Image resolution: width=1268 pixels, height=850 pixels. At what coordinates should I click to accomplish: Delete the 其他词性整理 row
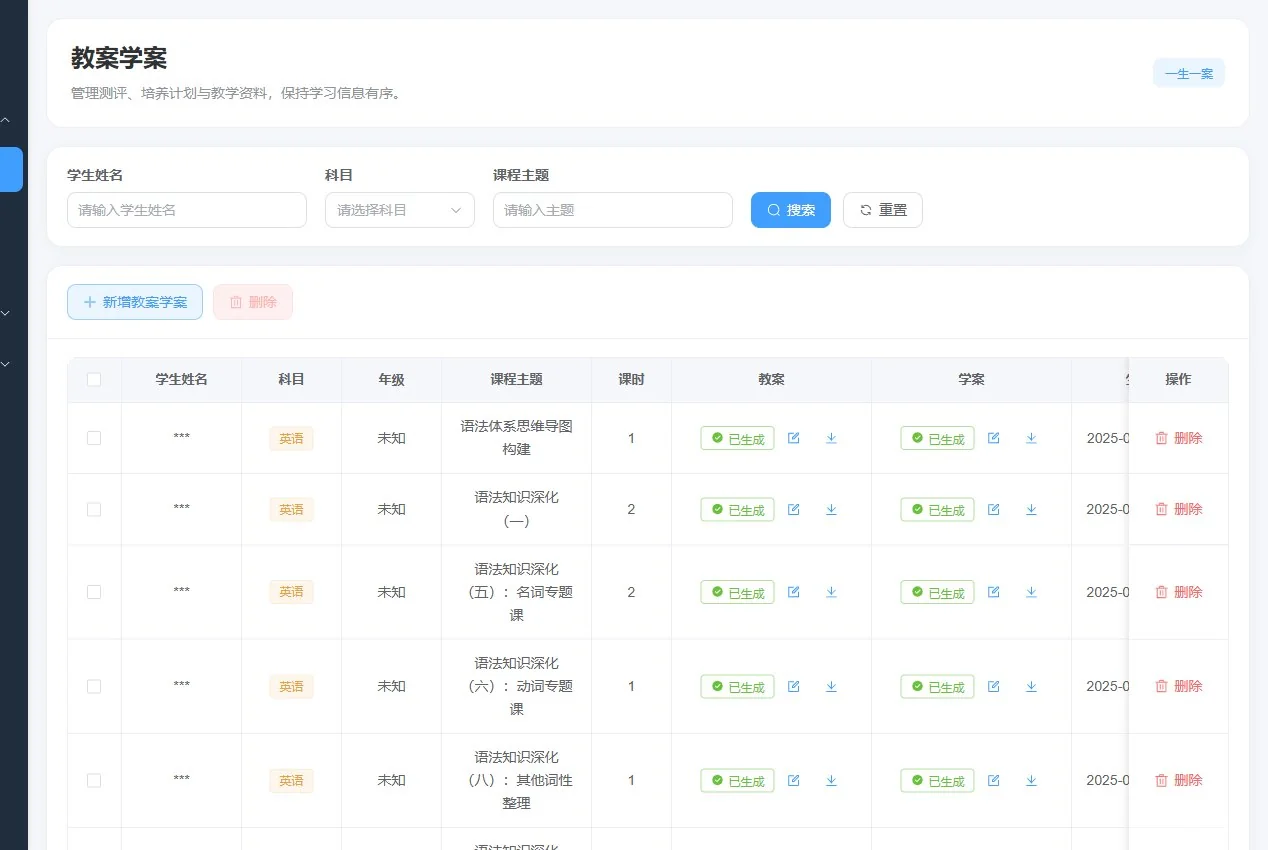pos(1179,780)
